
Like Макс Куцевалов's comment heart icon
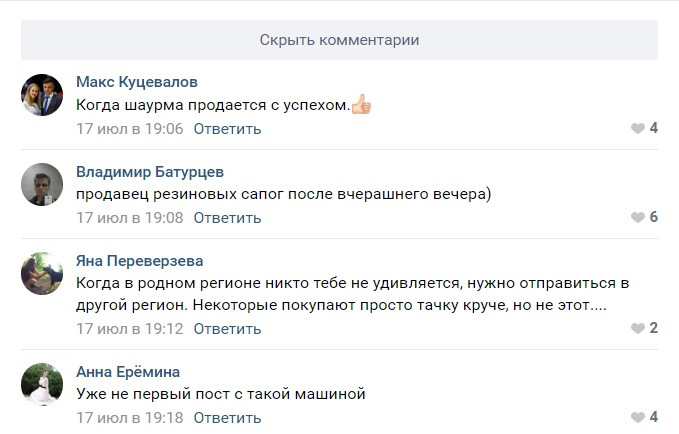[637, 128]
